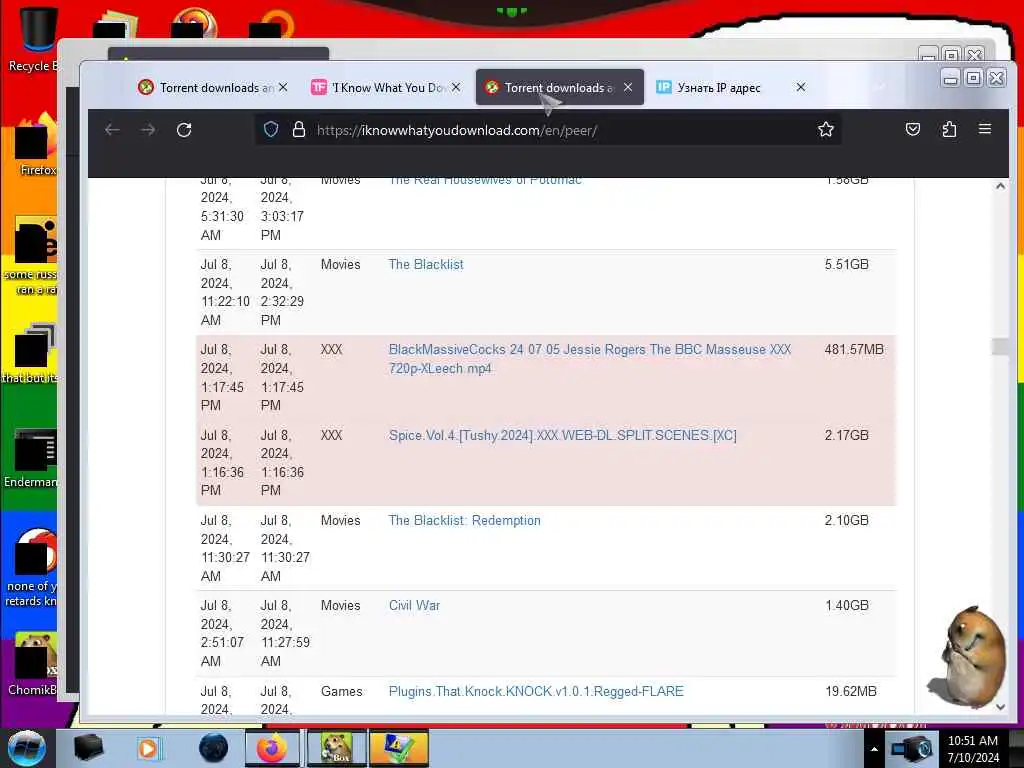Viewport: 1024px width, 768px height.
Task: Click the page scrollbar thumb
Action: pyautogui.click(x=1000, y=347)
